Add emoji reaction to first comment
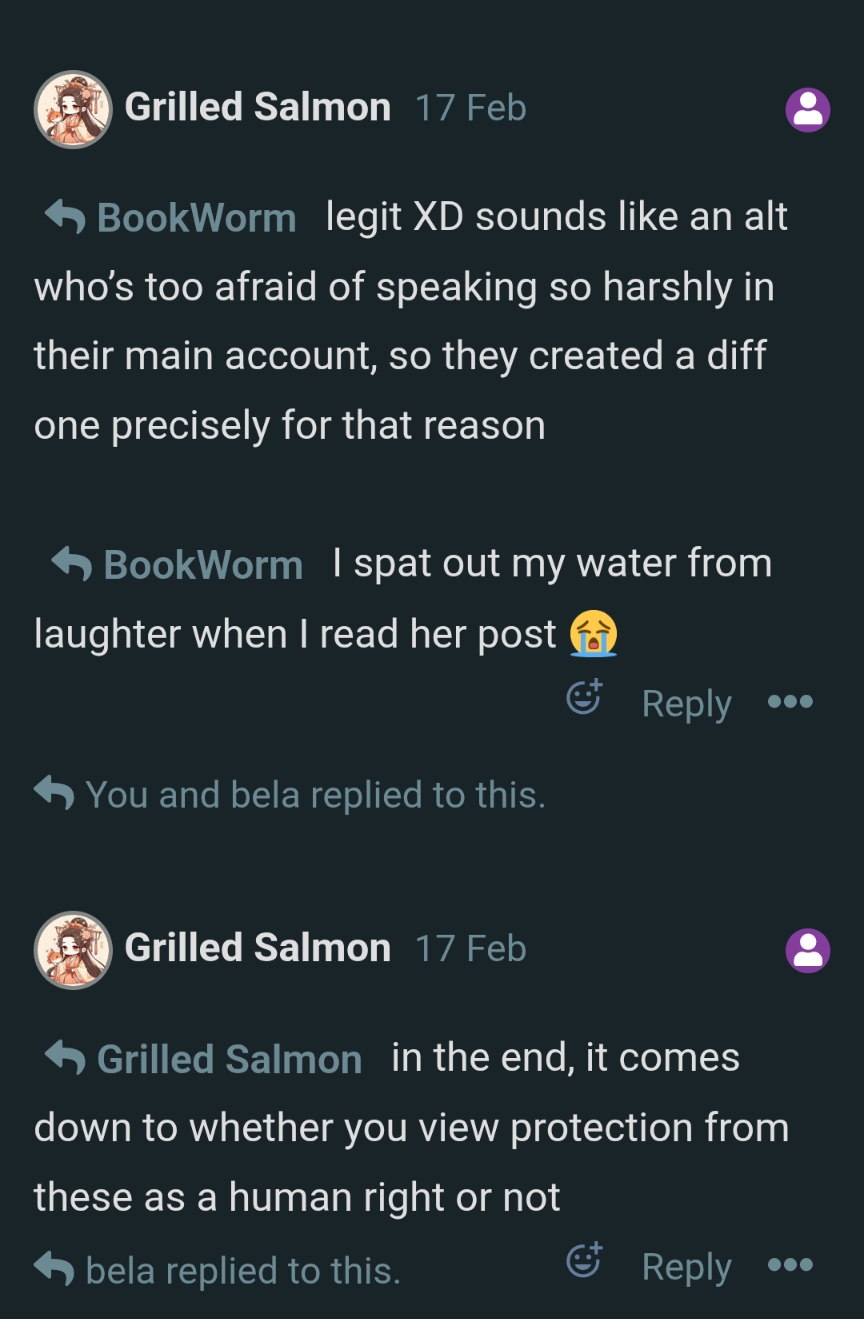864x1319 pixels. coord(584,696)
